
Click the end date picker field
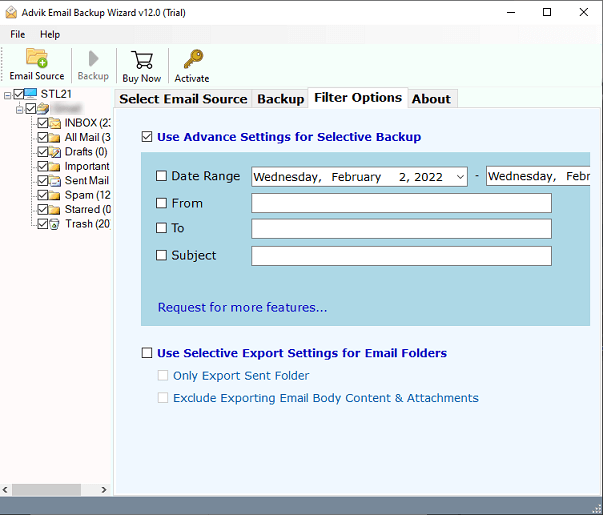[x=538, y=176]
